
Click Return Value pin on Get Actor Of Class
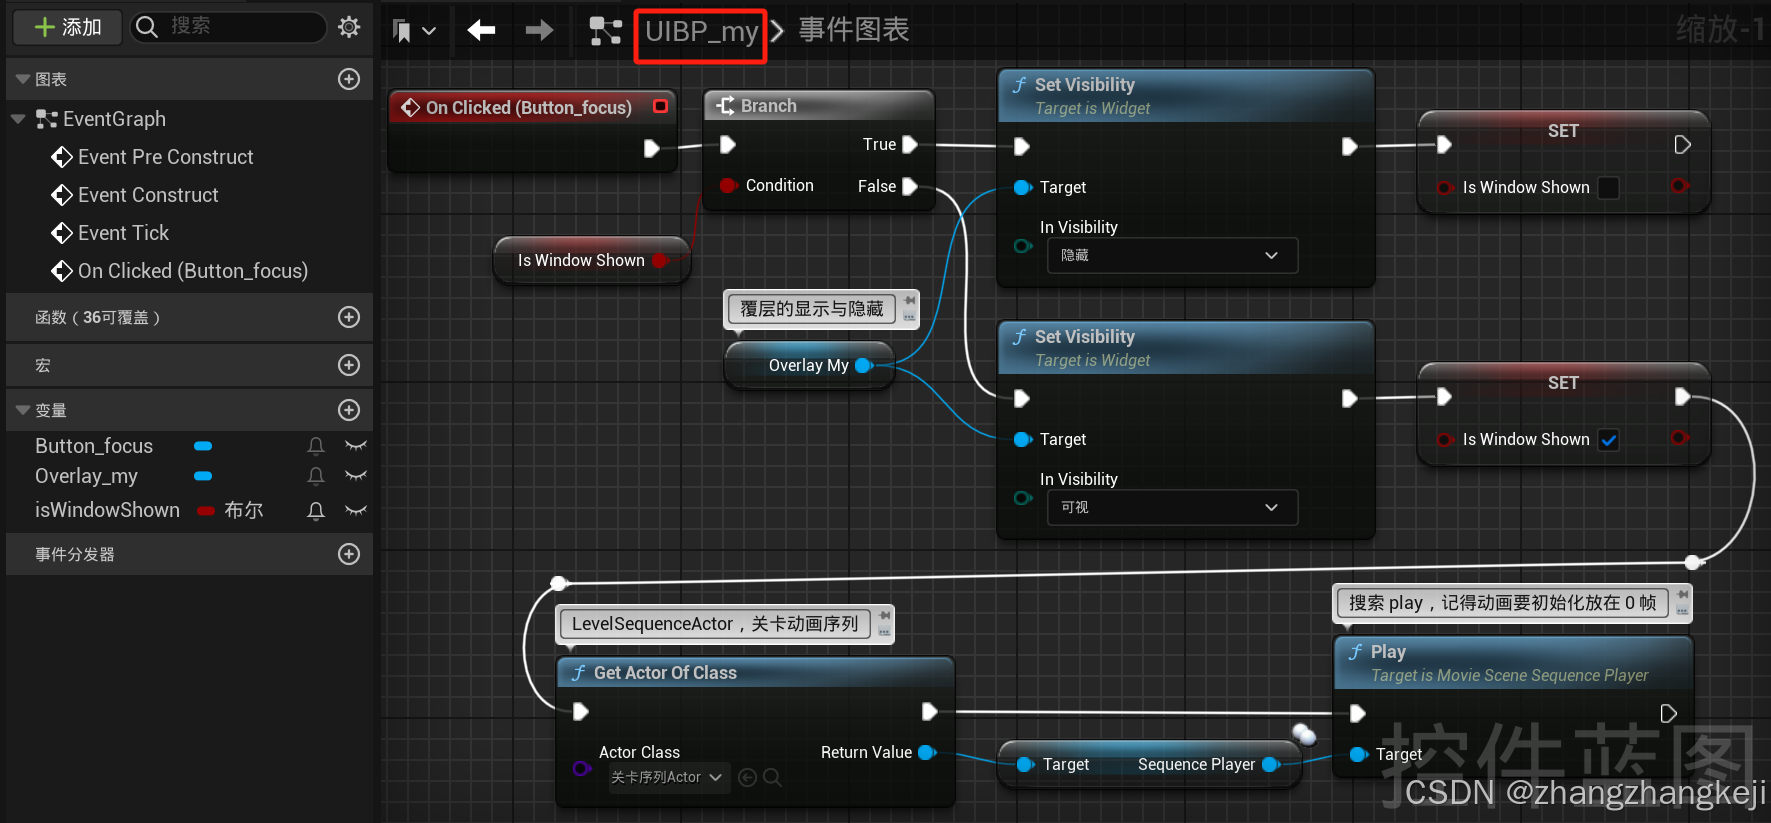click(x=926, y=753)
